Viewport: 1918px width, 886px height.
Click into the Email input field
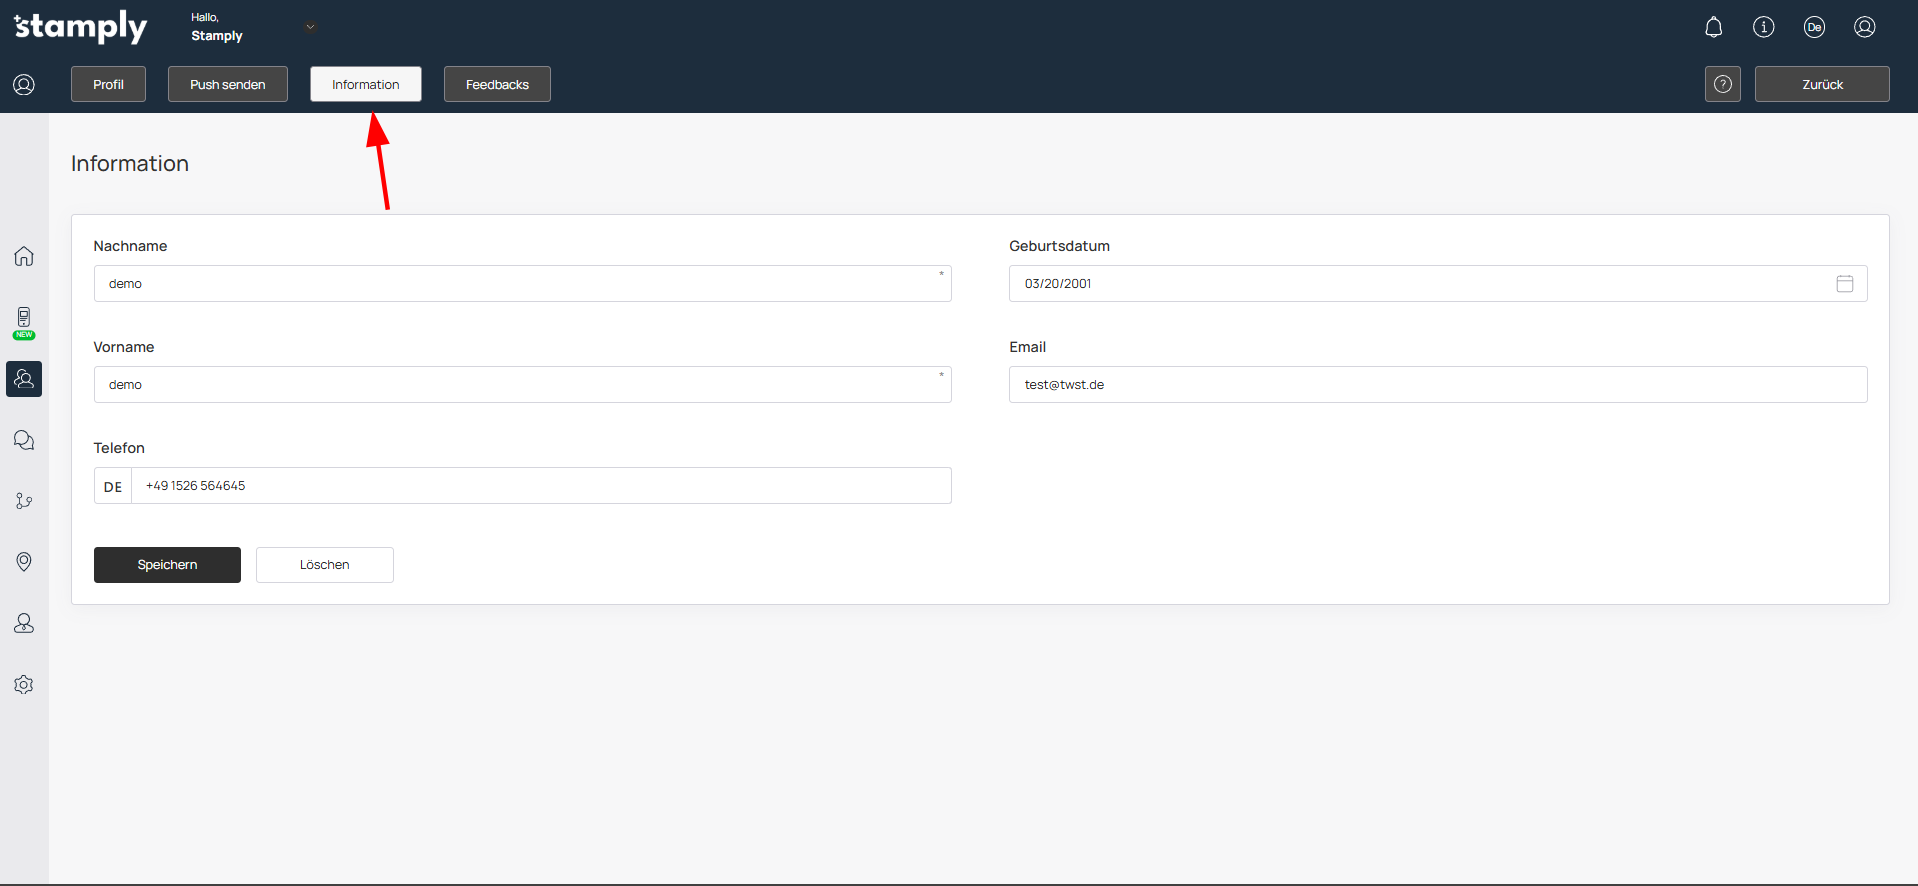(1437, 385)
